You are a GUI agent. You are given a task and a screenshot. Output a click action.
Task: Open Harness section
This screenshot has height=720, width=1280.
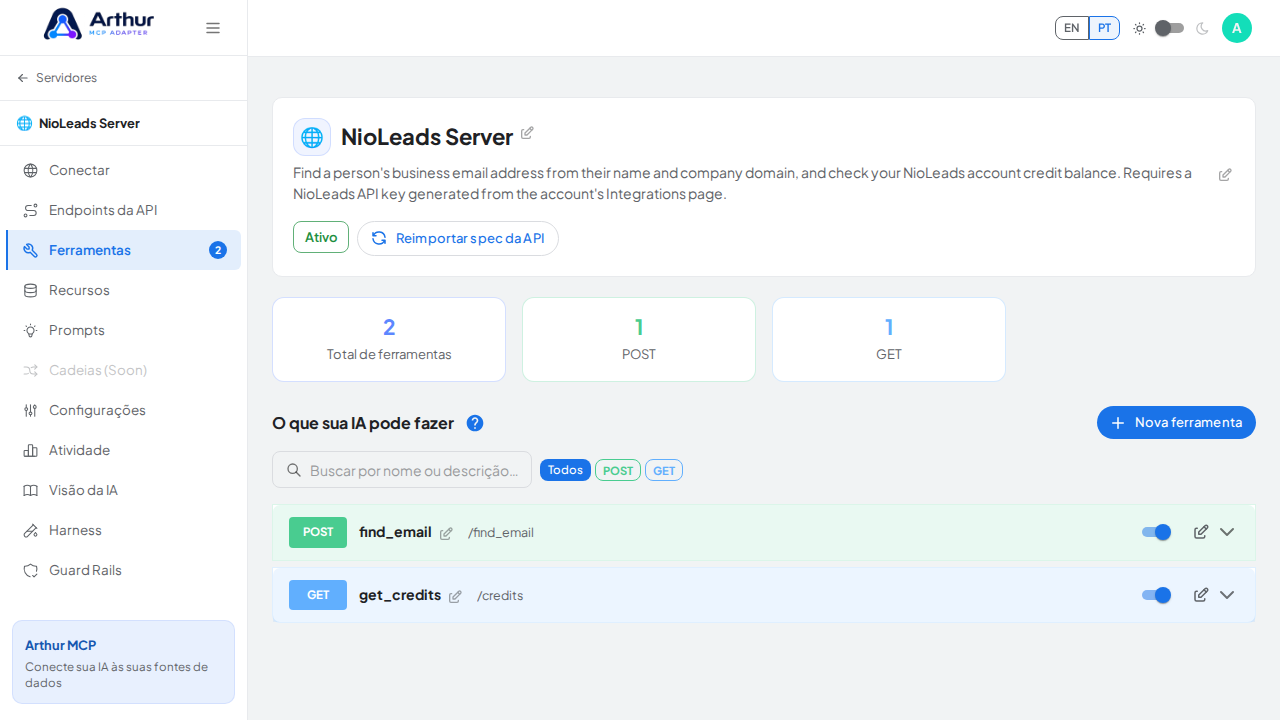pos(123,530)
